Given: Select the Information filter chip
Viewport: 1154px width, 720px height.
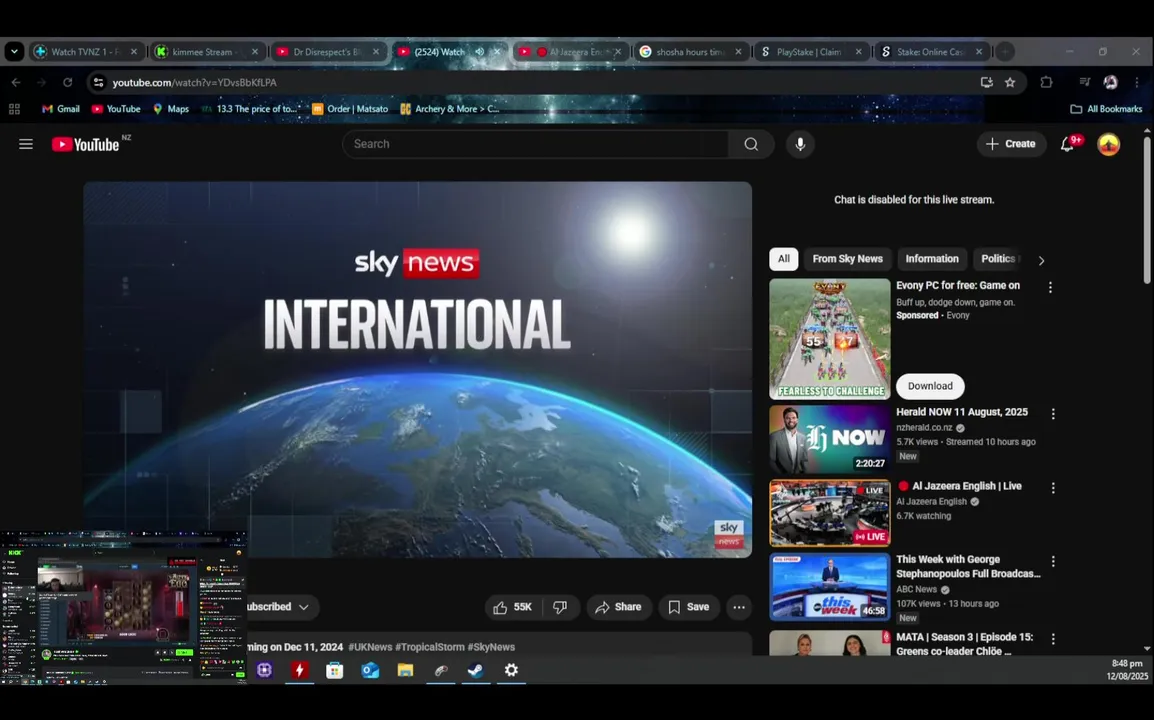Looking at the screenshot, I should (932, 259).
